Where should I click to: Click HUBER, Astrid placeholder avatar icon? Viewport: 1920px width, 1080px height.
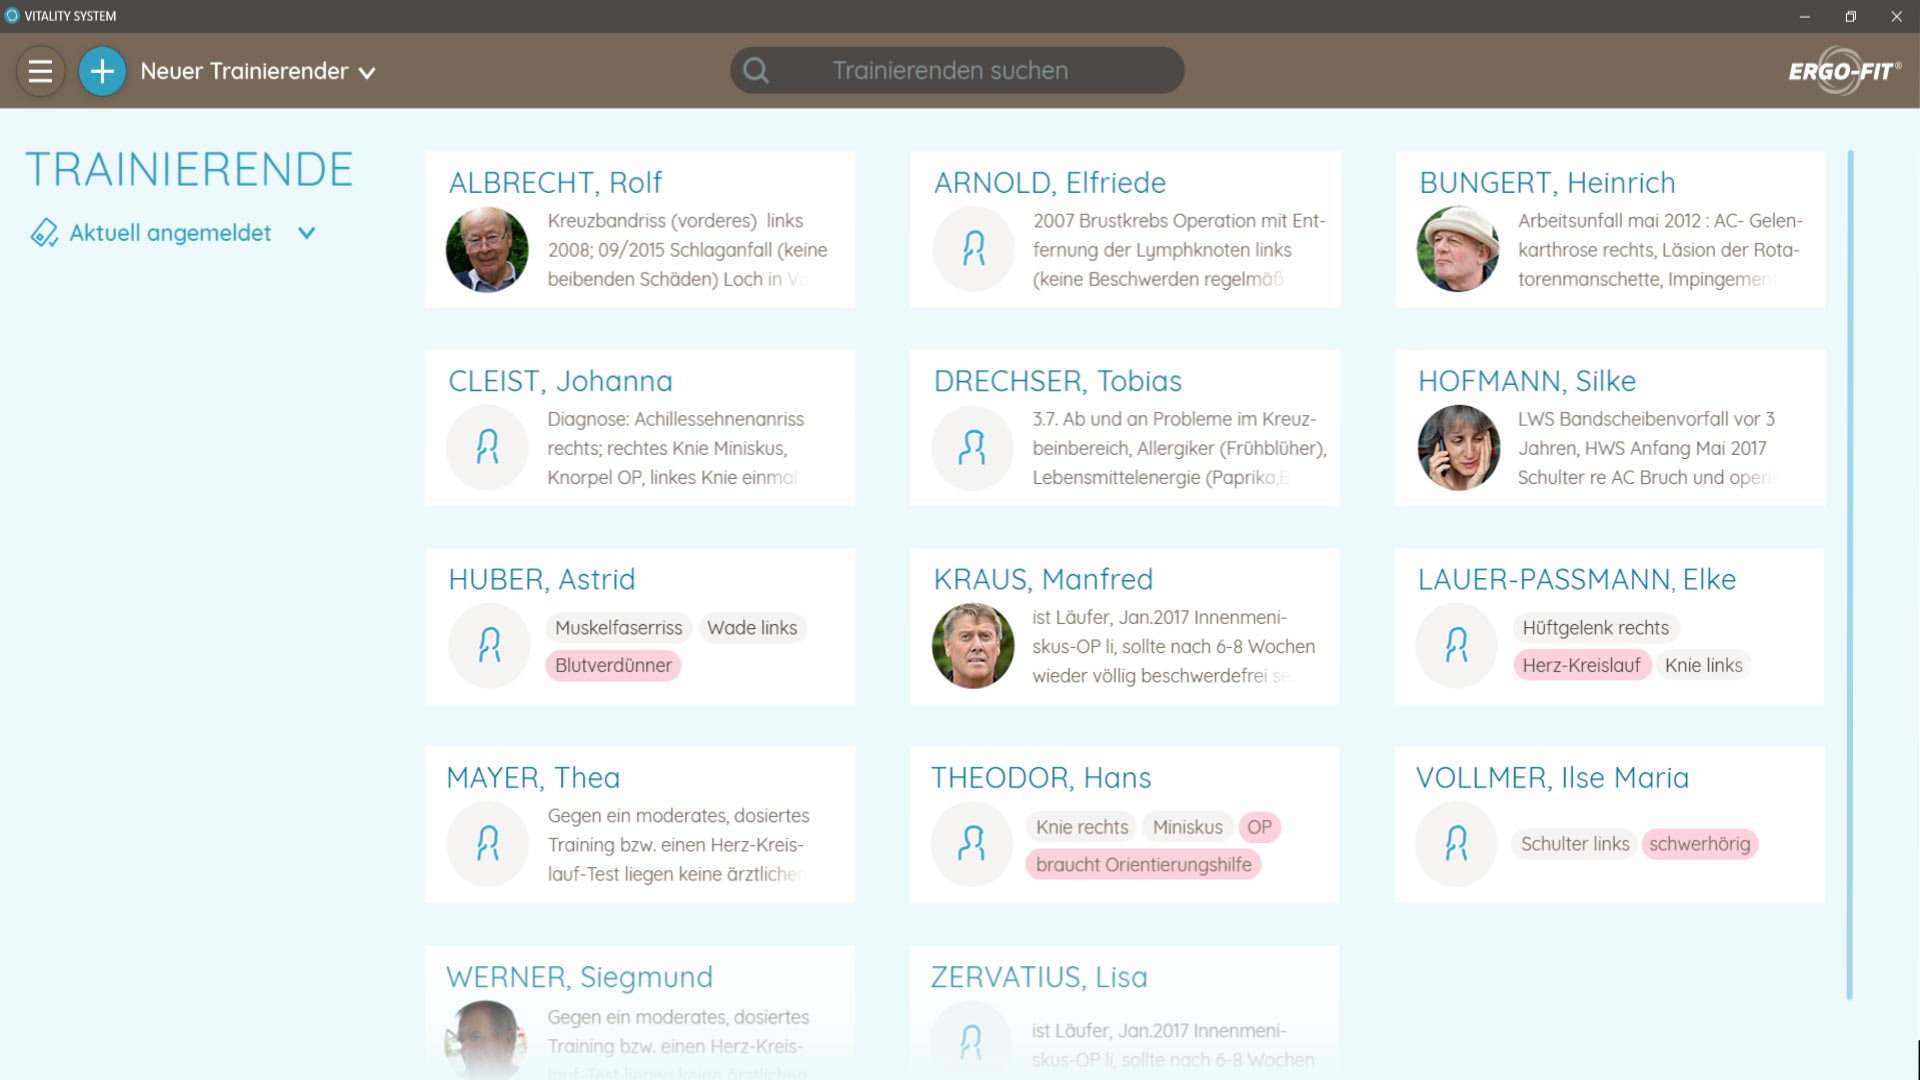pyautogui.click(x=489, y=645)
